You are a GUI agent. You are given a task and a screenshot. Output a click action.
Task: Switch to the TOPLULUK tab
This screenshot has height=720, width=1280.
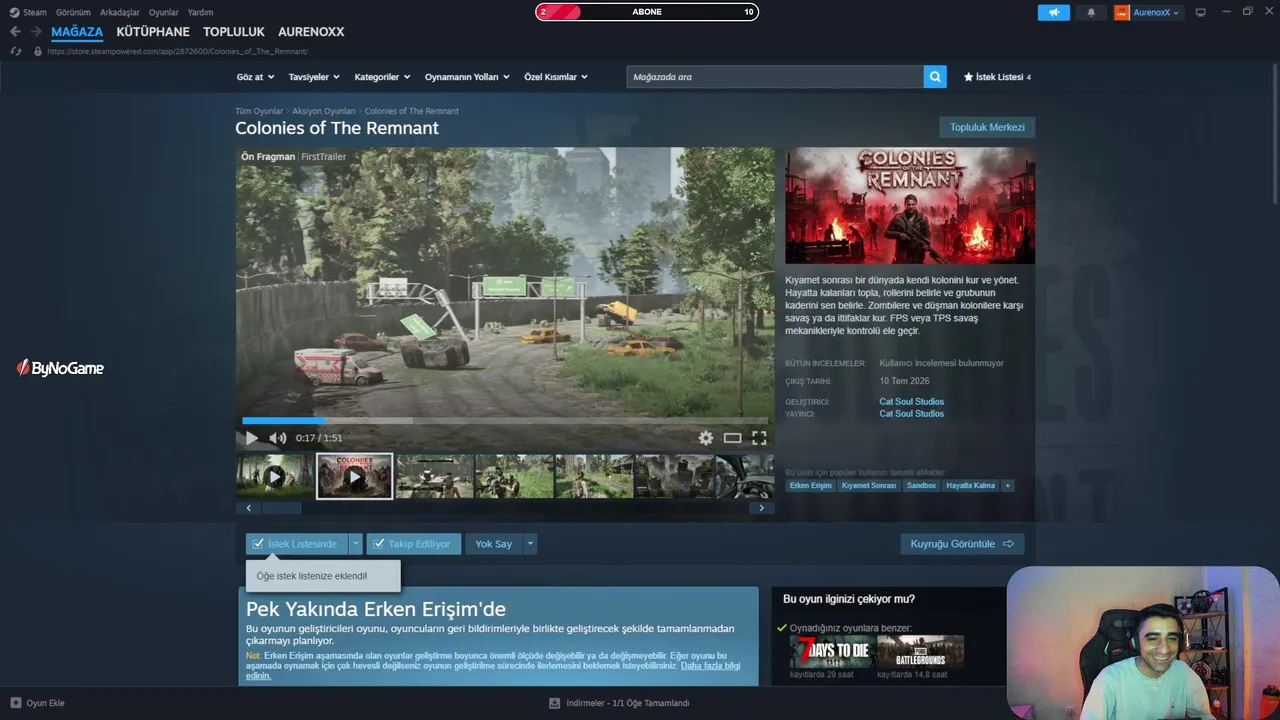pos(234,32)
